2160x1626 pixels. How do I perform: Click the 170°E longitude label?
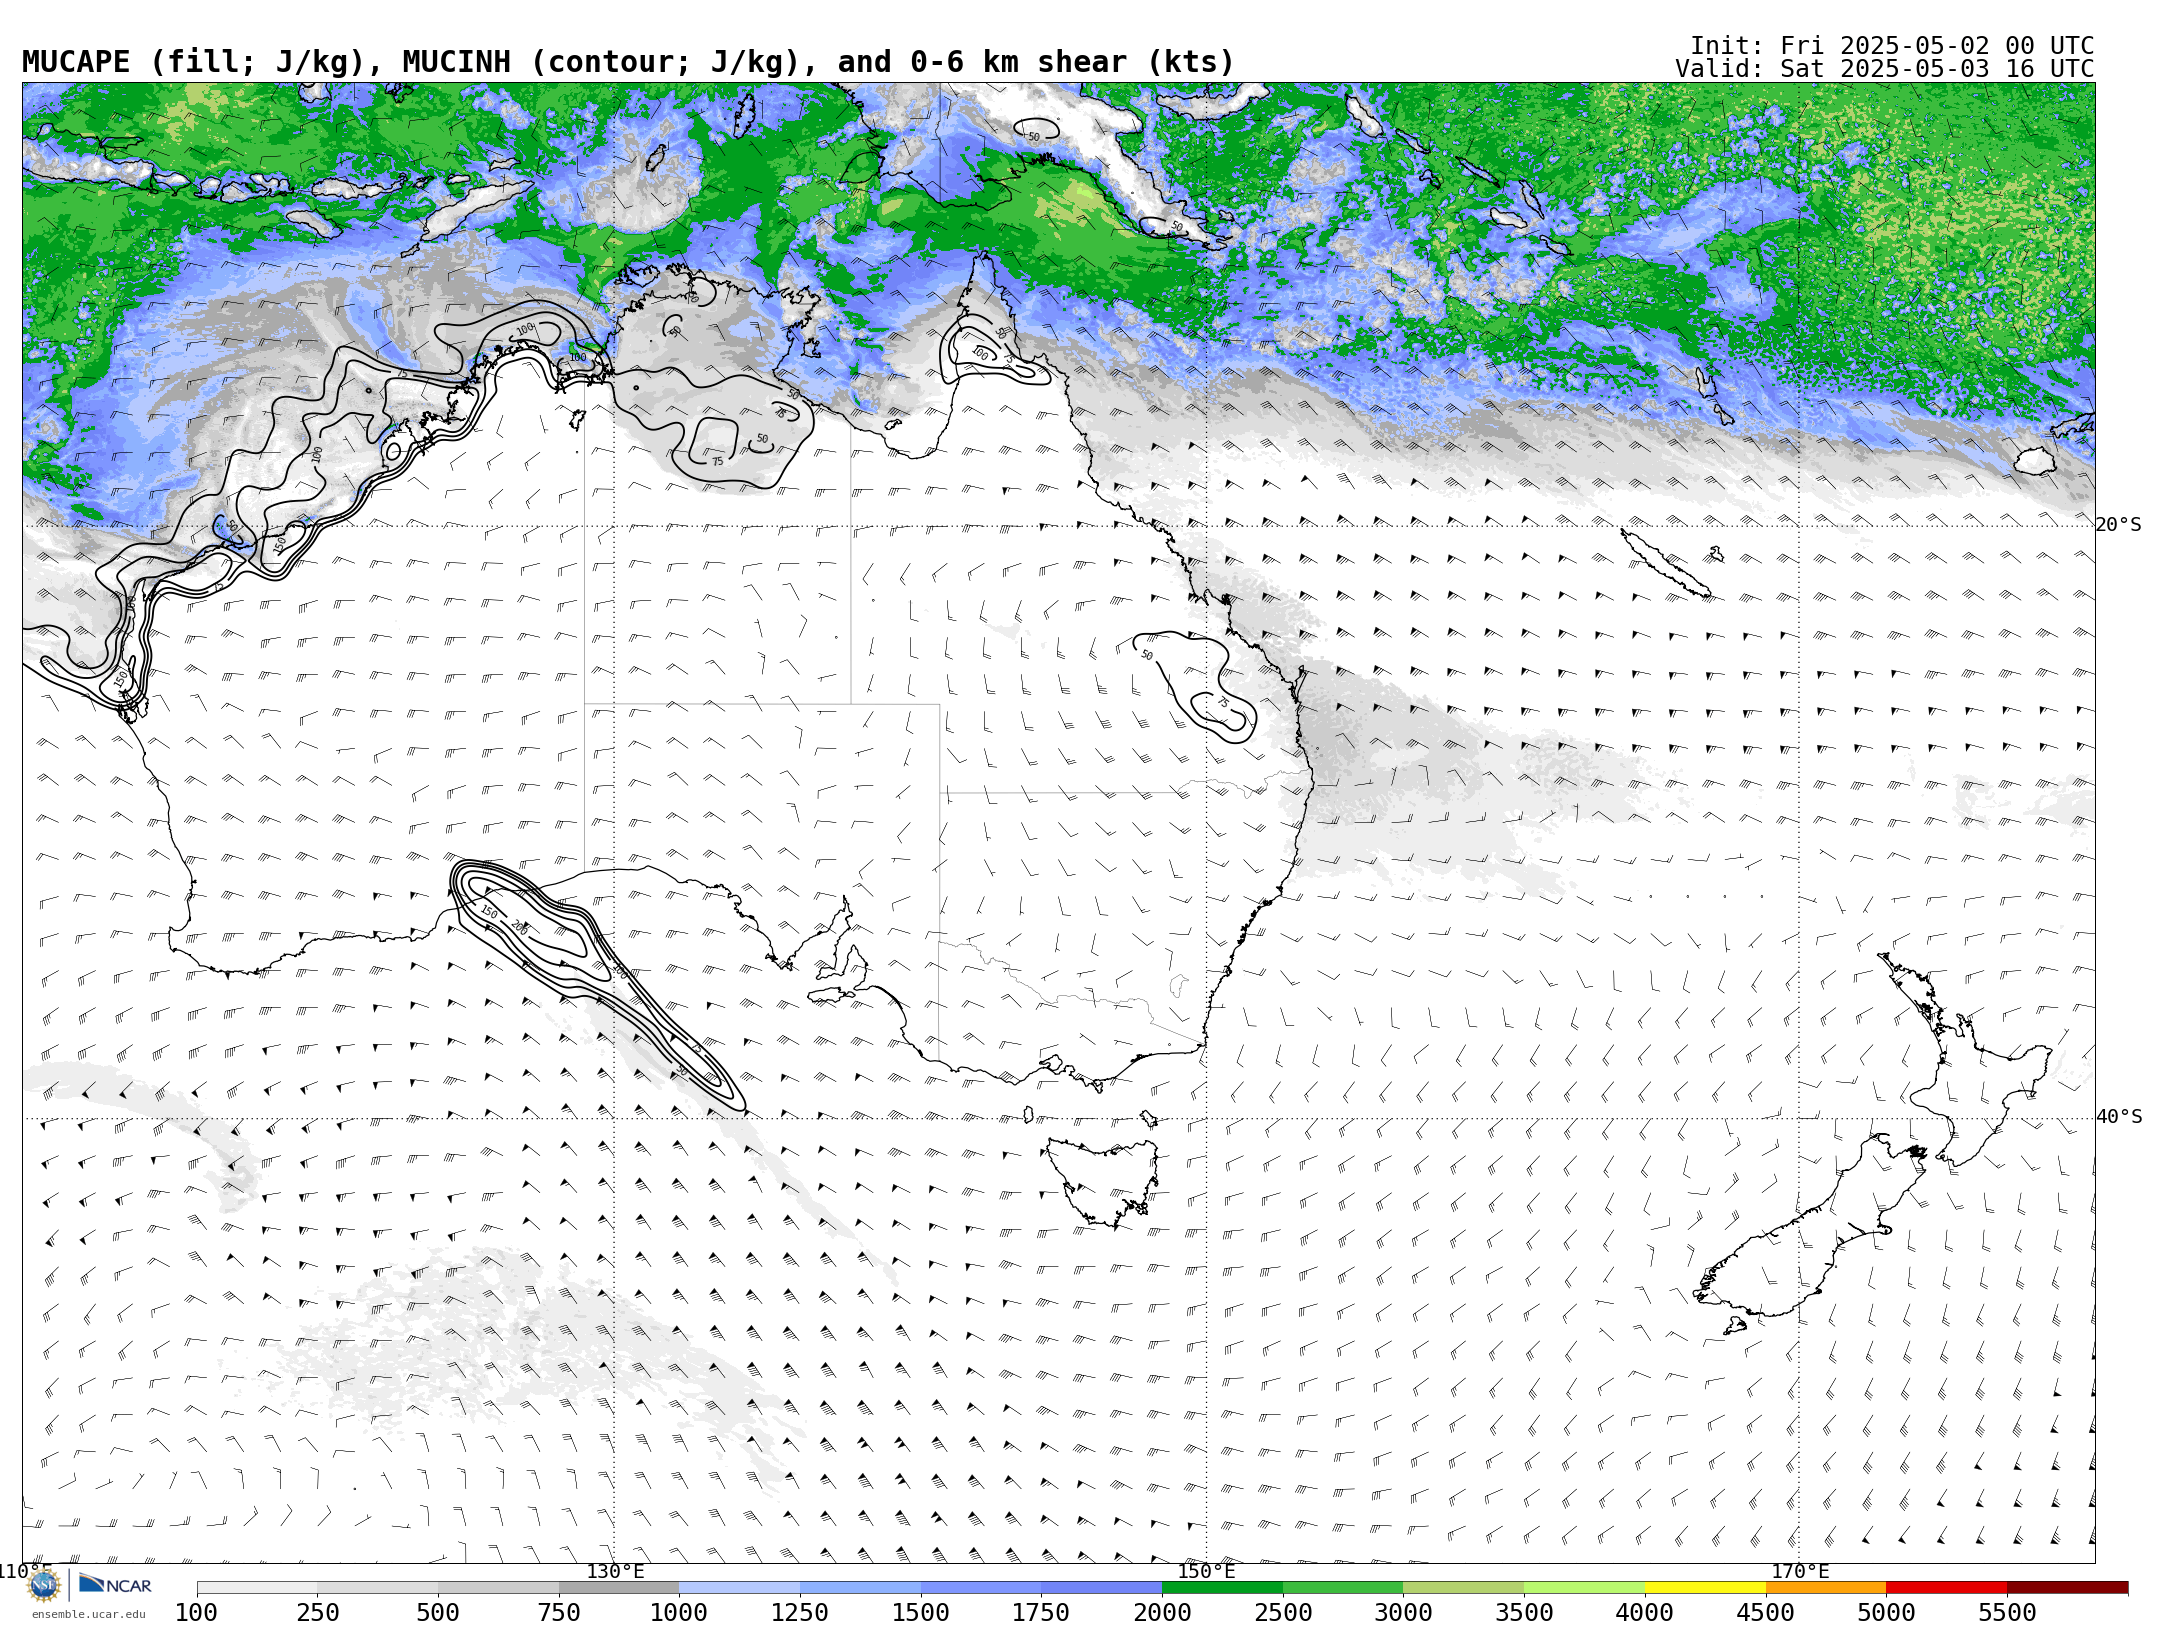pos(1800,1571)
